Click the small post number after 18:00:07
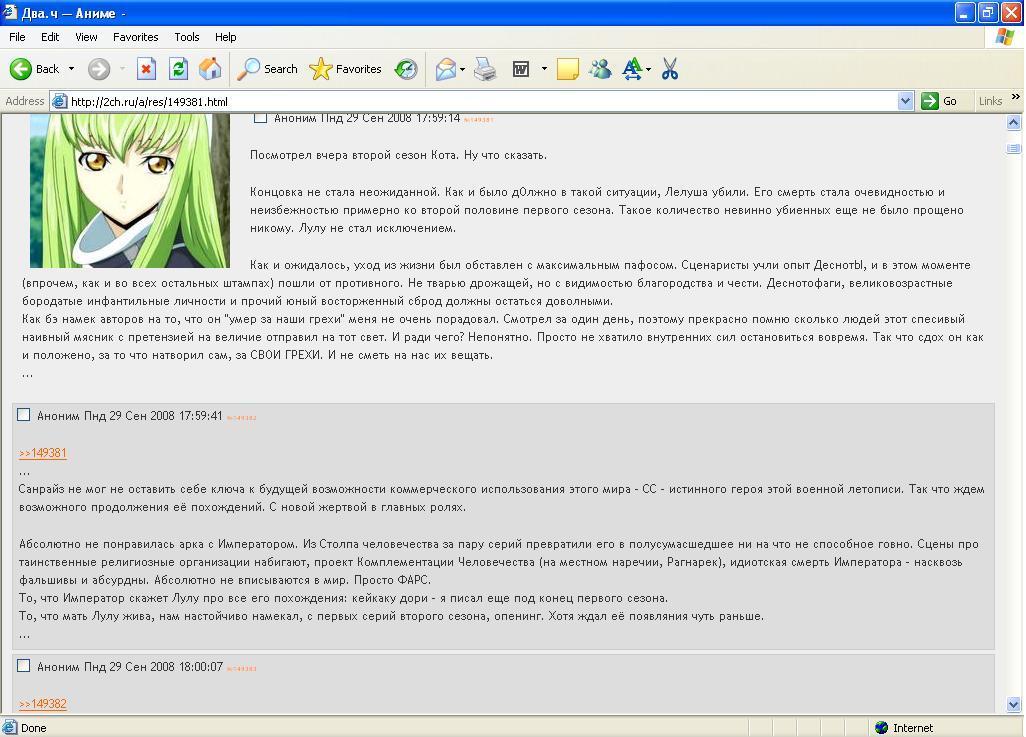 pos(241,669)
